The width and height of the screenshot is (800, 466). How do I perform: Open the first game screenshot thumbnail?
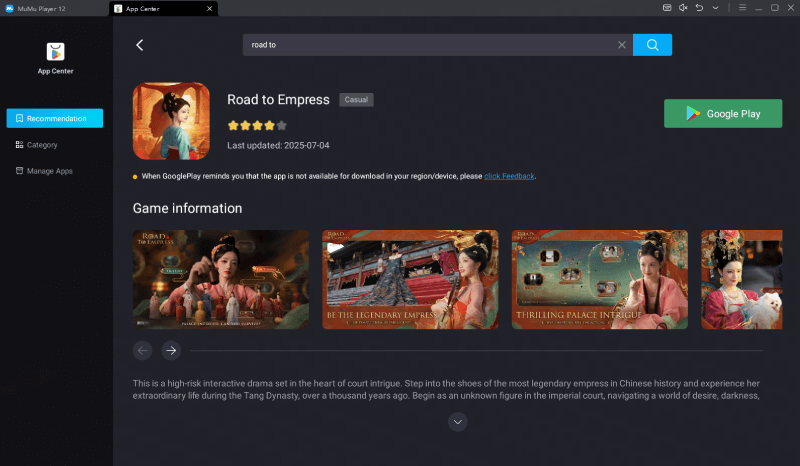(x=220, y=279)
